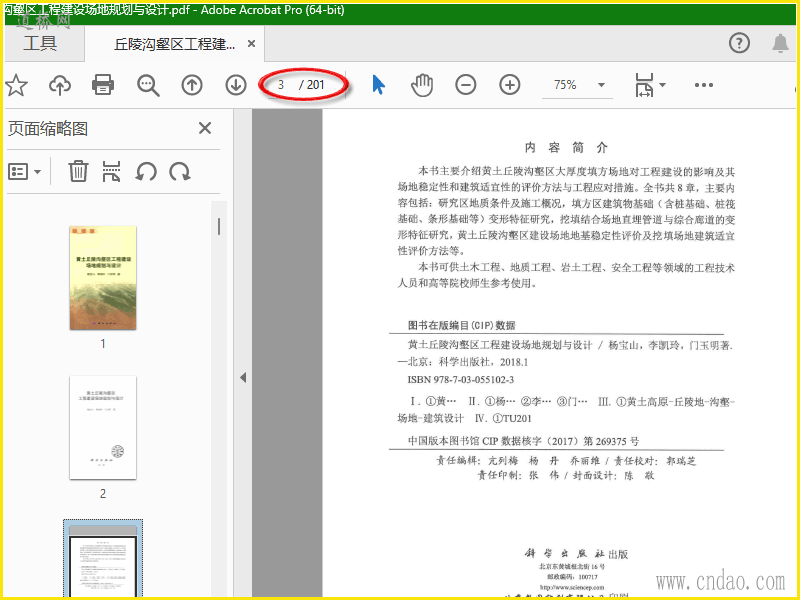Zoom in with the plus button
The height and width of the screenshot is (600, 800).
click(510, 85)
